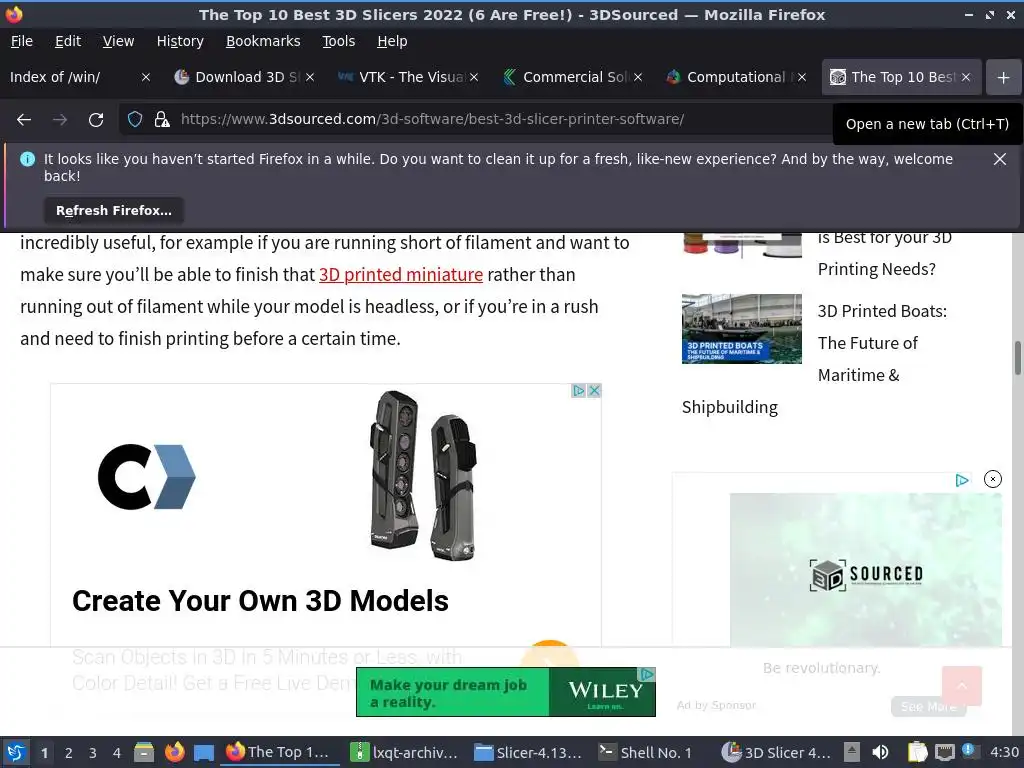Close the sidebar video ad with circled X
This screenshot has height=768, width=1024.
pyautogui.click(x=993, y=479)
